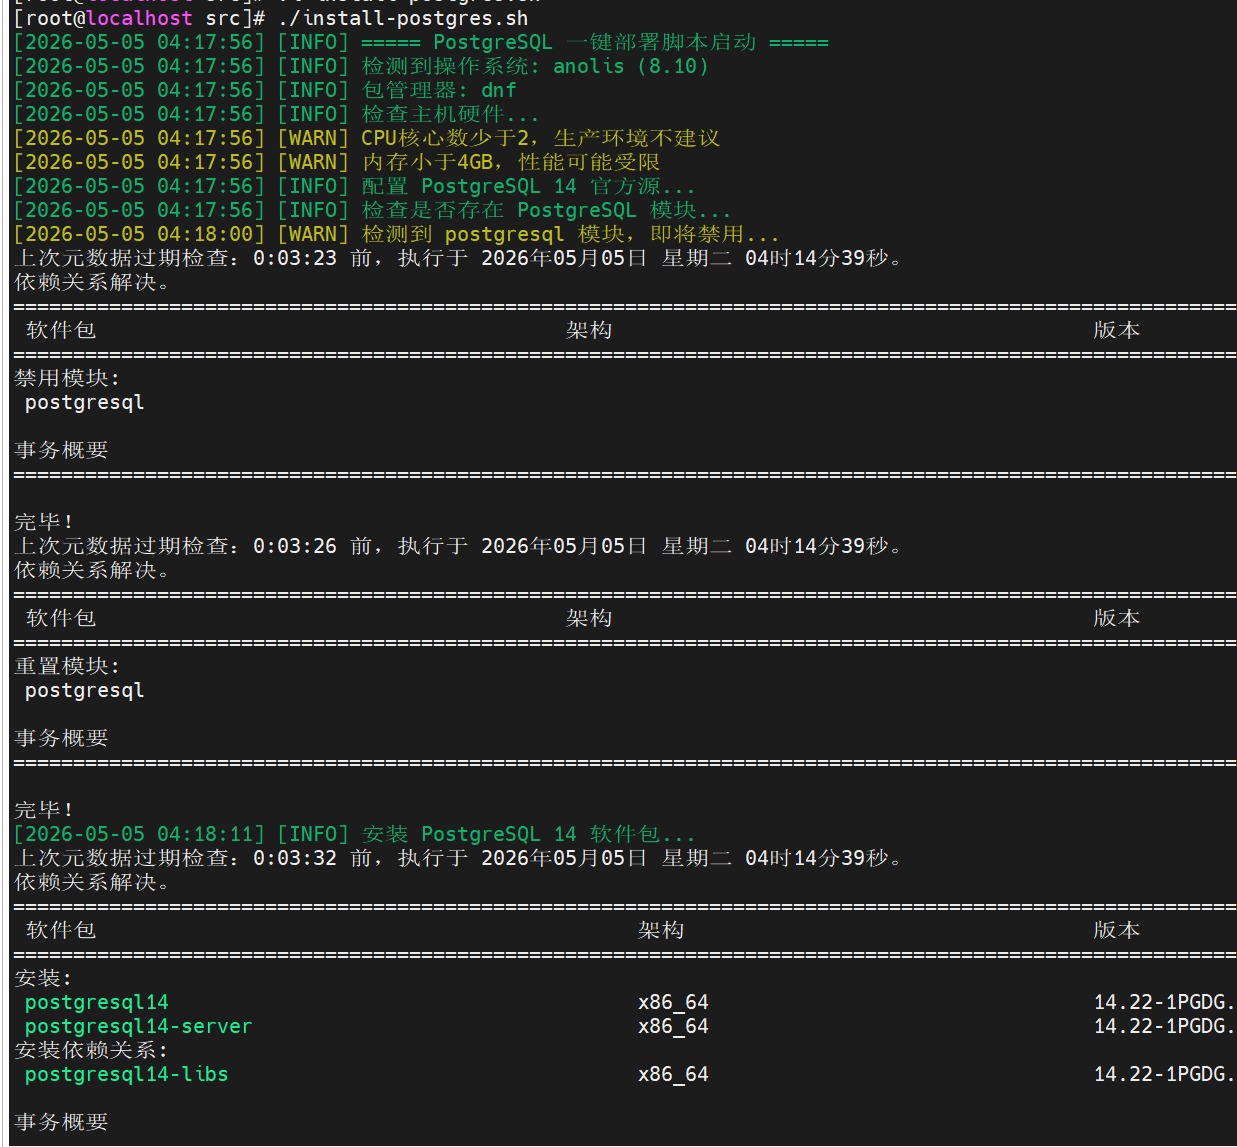Click the [2026-05-05 04:18:11] timestamp
The height and width of the screenshot is (1147, 1237).
click(140, 834)
